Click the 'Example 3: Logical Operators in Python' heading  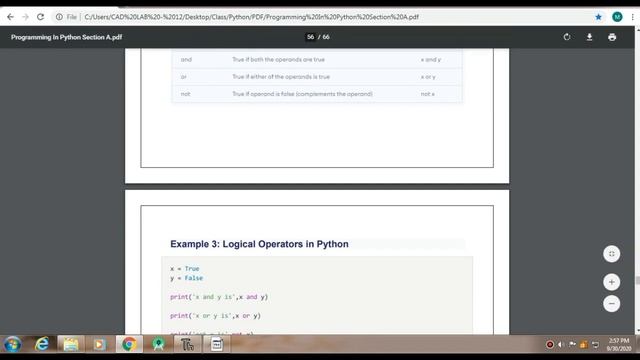[x=259, y=244]
